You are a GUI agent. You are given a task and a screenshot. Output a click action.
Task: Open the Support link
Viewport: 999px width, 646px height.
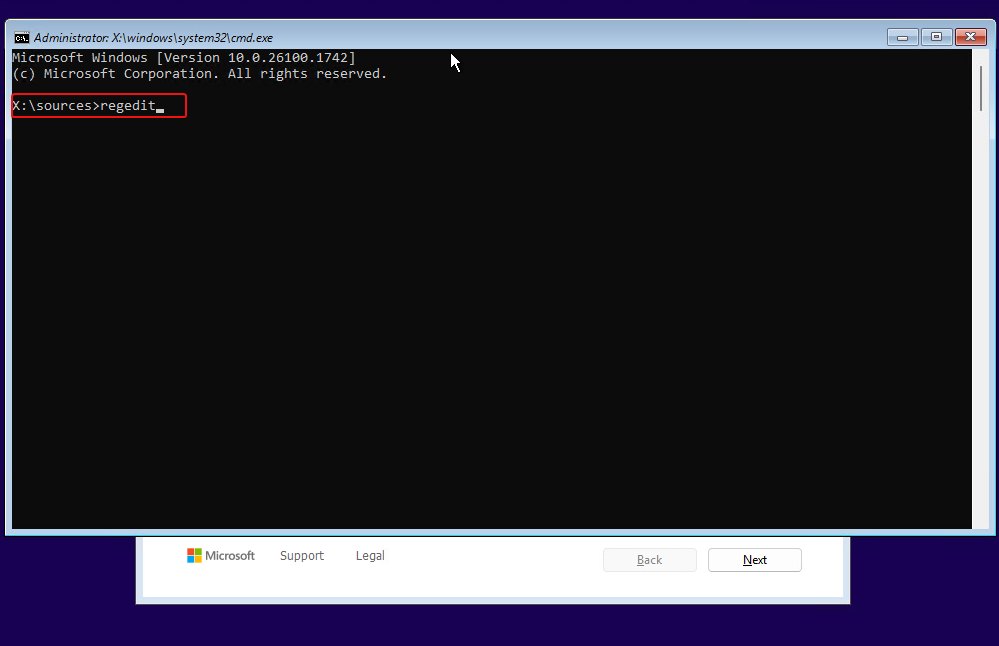pos(302,556)
